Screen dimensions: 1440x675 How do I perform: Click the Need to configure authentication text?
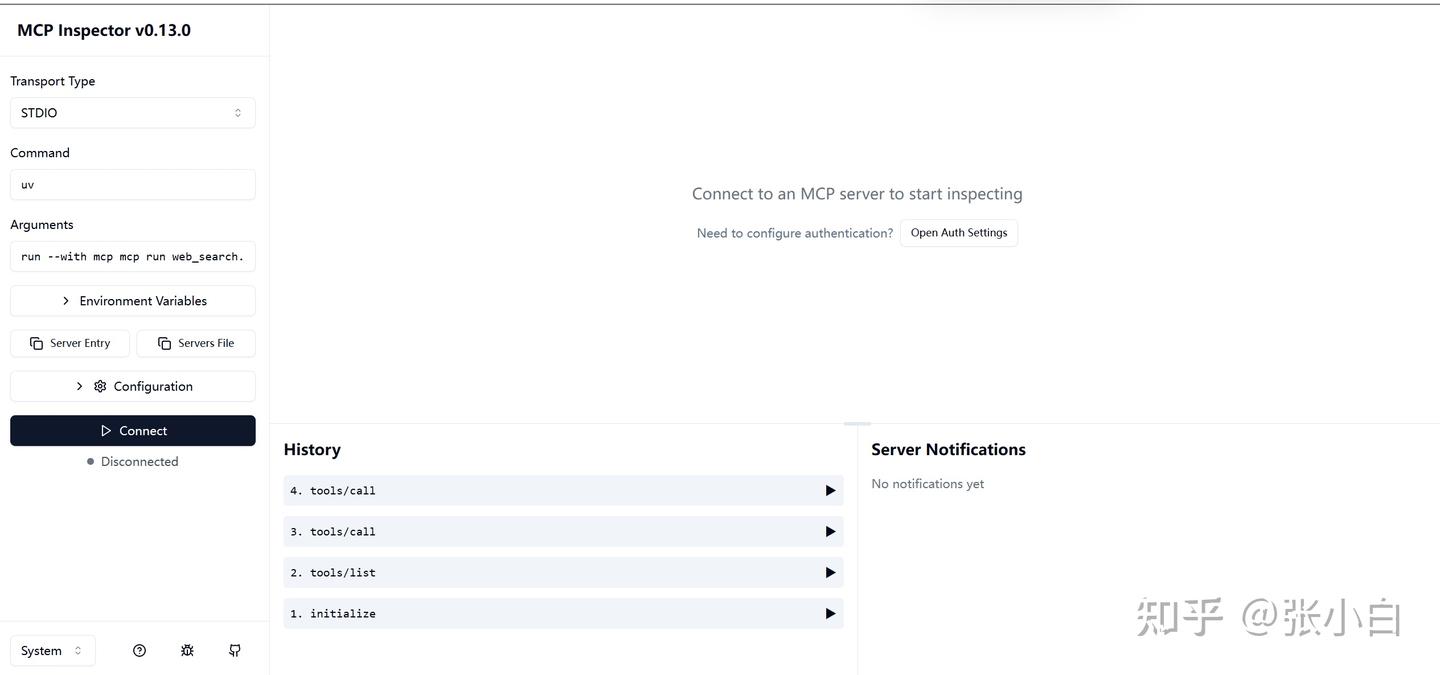(x=795, y=233)
